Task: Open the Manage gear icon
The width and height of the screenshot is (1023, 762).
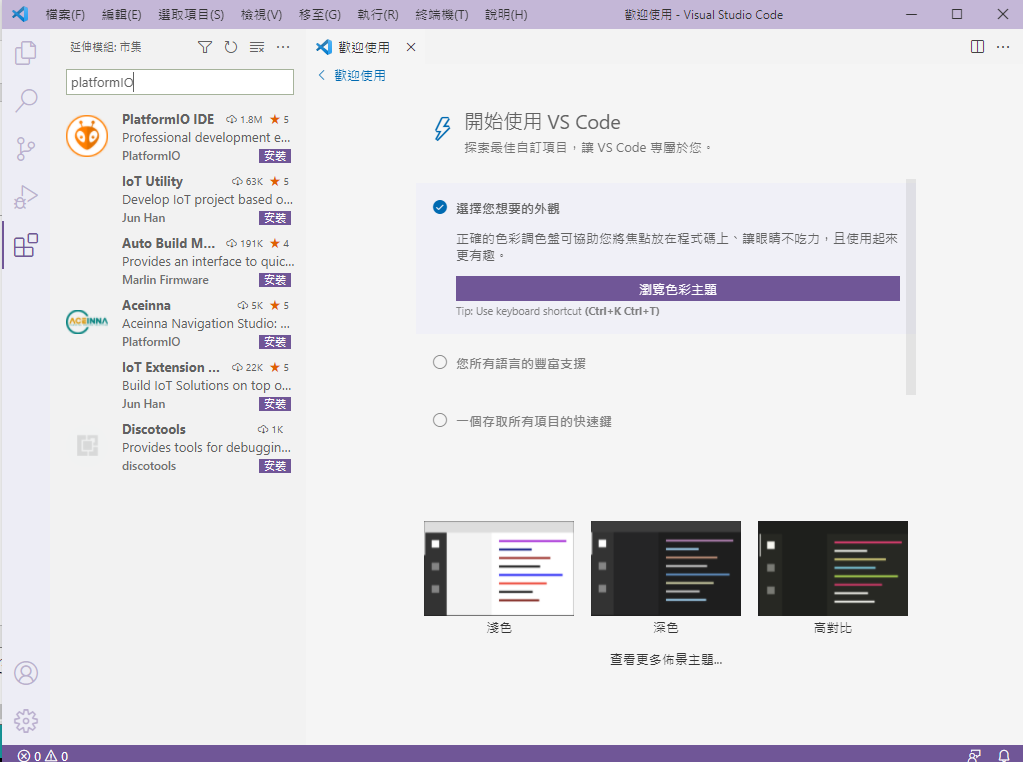Action: (26, 721)
